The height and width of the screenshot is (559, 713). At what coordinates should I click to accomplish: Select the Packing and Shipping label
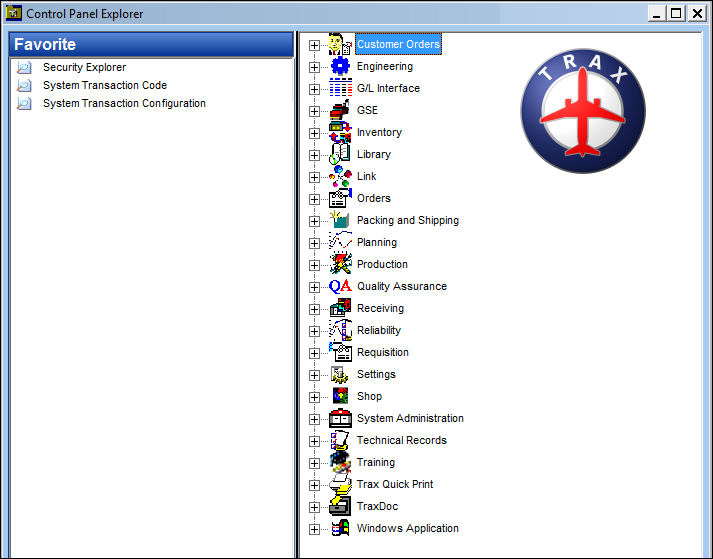[408, 220]
